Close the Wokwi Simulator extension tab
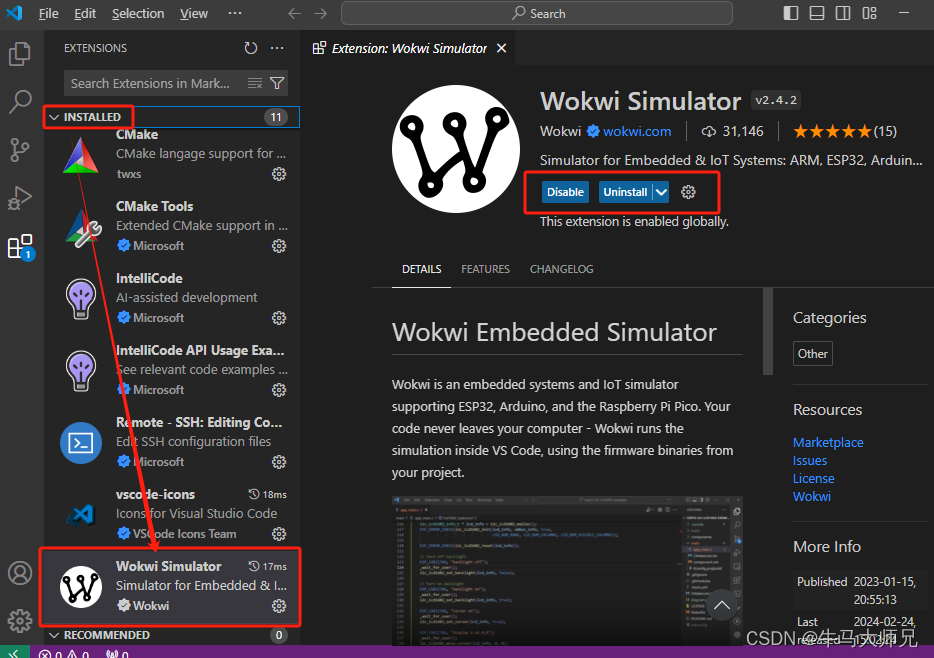The image size is (934, 658). coord(502,48)
